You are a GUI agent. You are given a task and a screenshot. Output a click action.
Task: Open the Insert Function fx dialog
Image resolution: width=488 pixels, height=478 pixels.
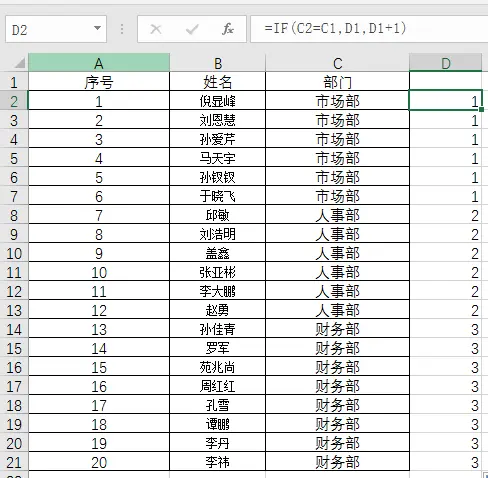click(x=228, y=29)
